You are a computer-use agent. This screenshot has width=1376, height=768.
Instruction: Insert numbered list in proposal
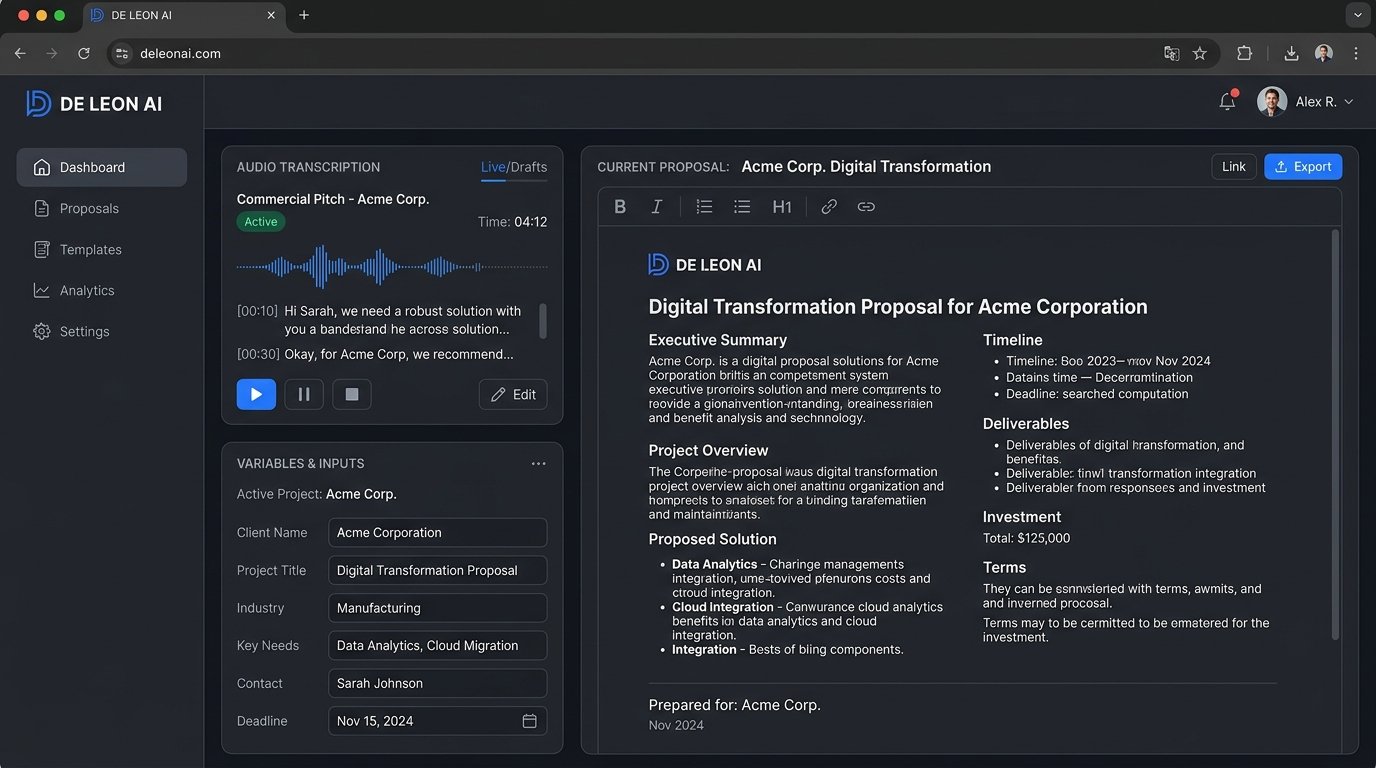pos(704,207)
